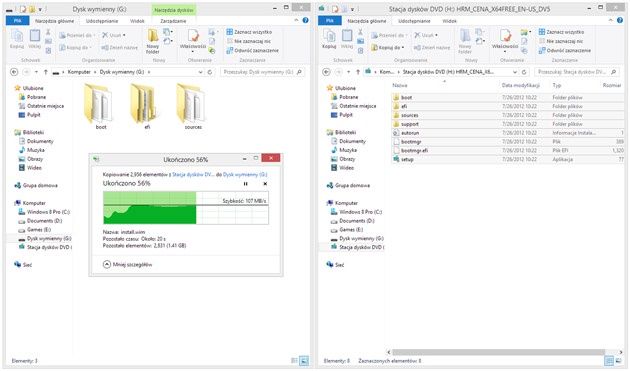630x371 pixels.
Task: Click horizontal scrollbar in DVD window
Action: (498, 352)
